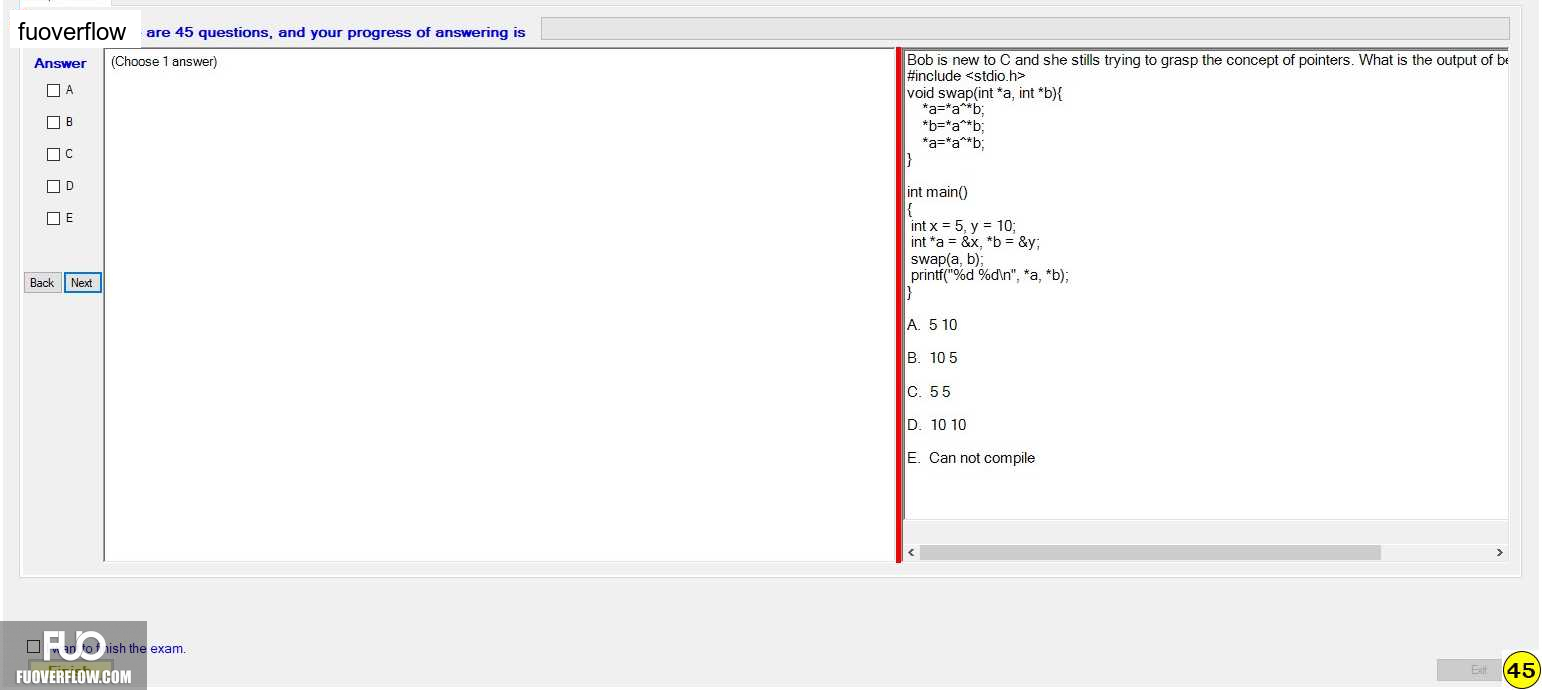Viewport: 1542px width, 690px height.
Task: Click the line 'int *a = &x, *b = &y;'
Action: coord(976,242)
